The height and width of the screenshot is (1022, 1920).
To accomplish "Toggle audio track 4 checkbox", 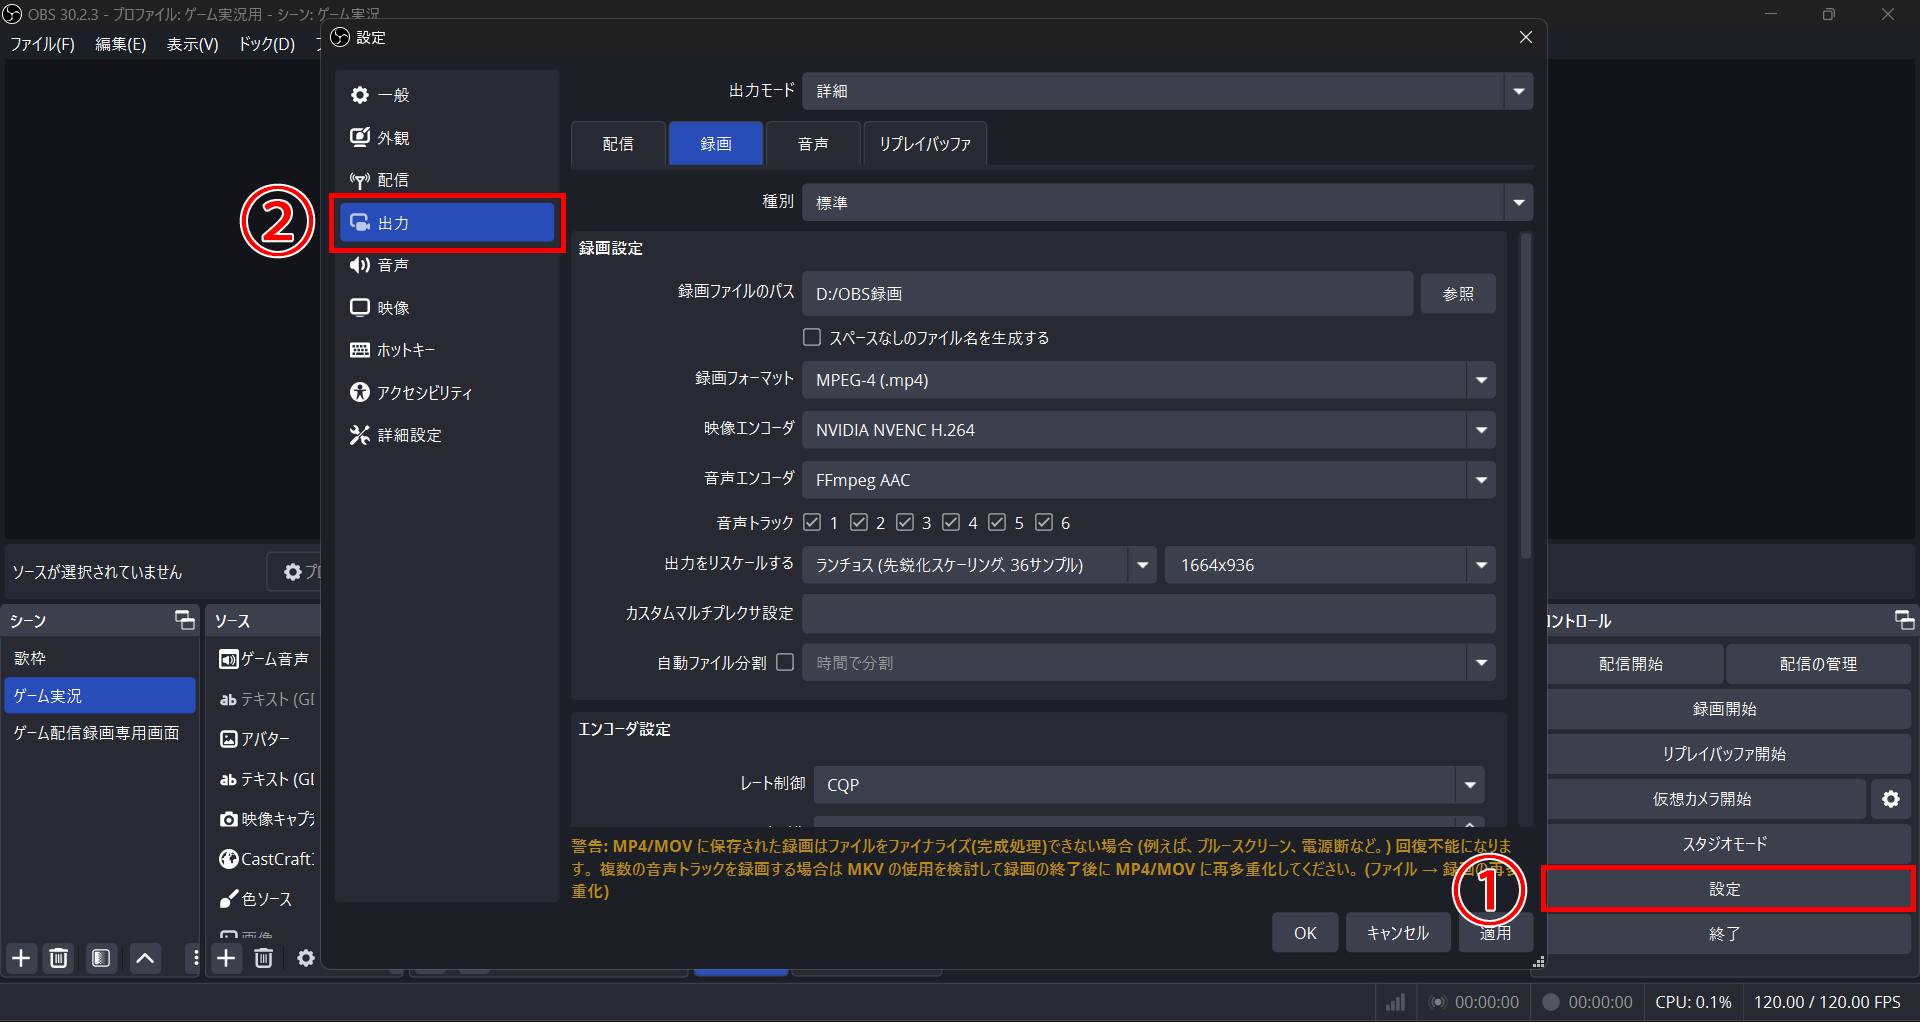I will (951, 522).
